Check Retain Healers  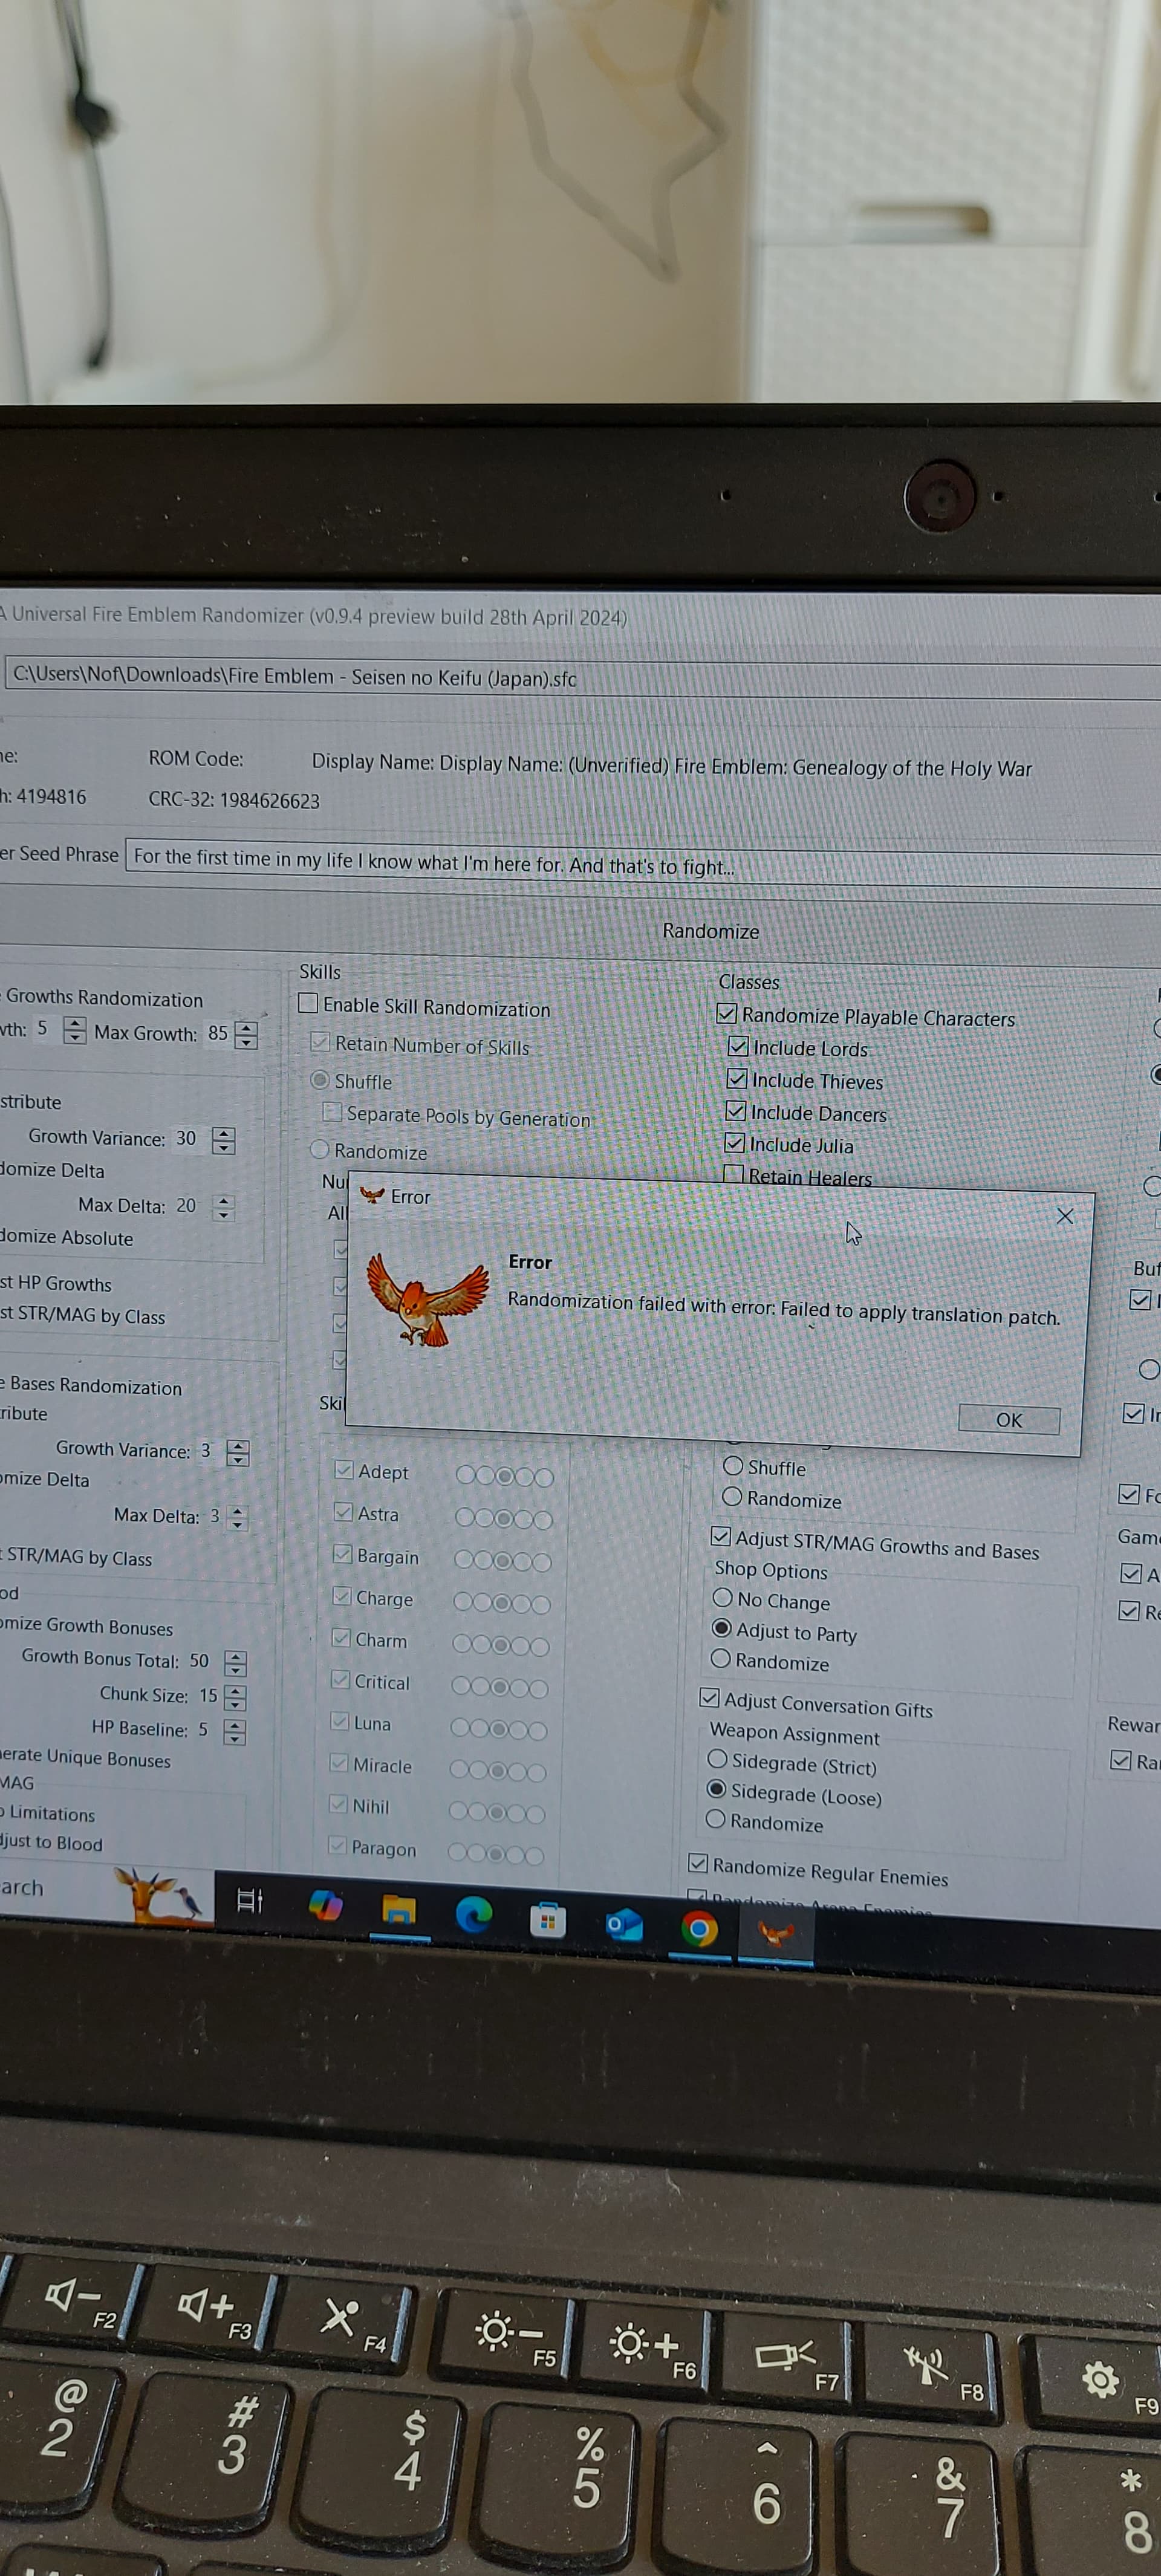click(734, 1173)
